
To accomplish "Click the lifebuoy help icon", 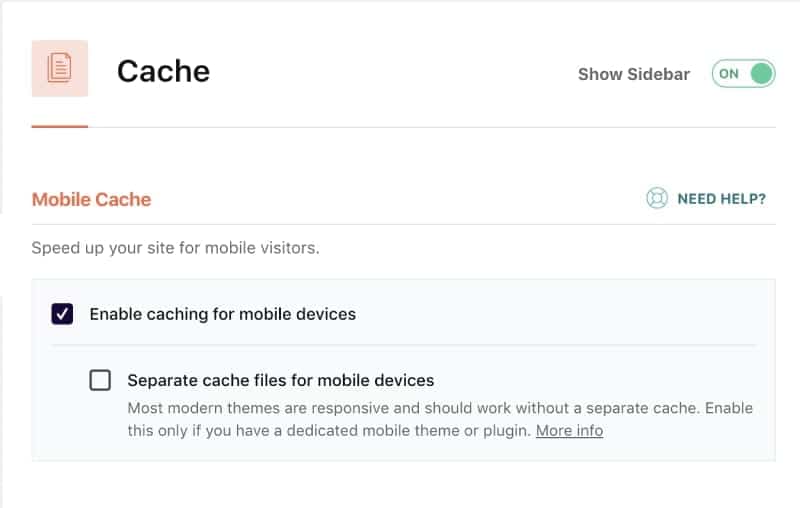I will coord(656,198).
